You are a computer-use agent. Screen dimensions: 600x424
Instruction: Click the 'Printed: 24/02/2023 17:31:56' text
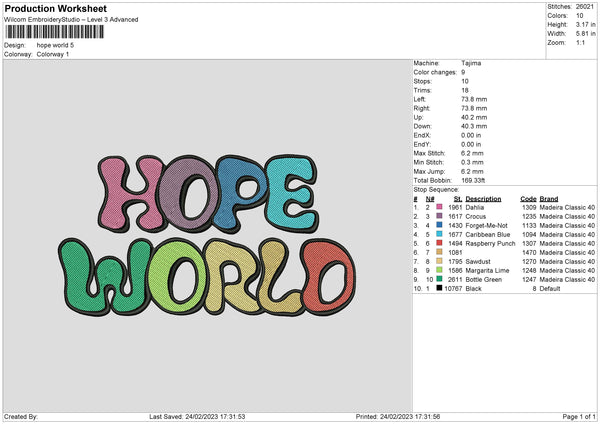(x=398, y=416)
